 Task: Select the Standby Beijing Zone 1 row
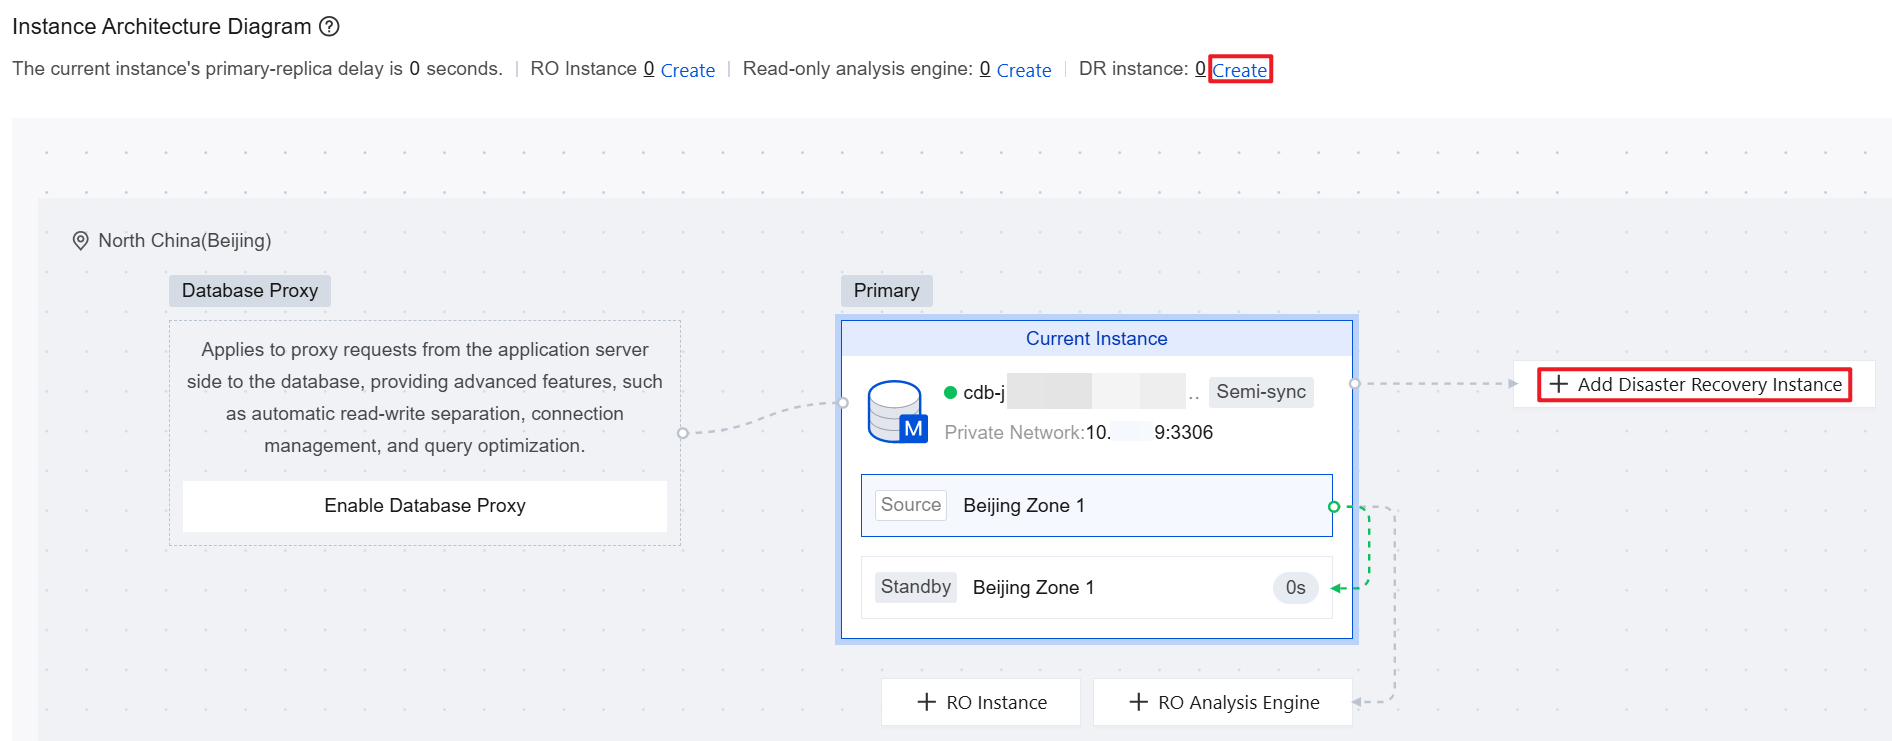click(x=1096, y=587)
